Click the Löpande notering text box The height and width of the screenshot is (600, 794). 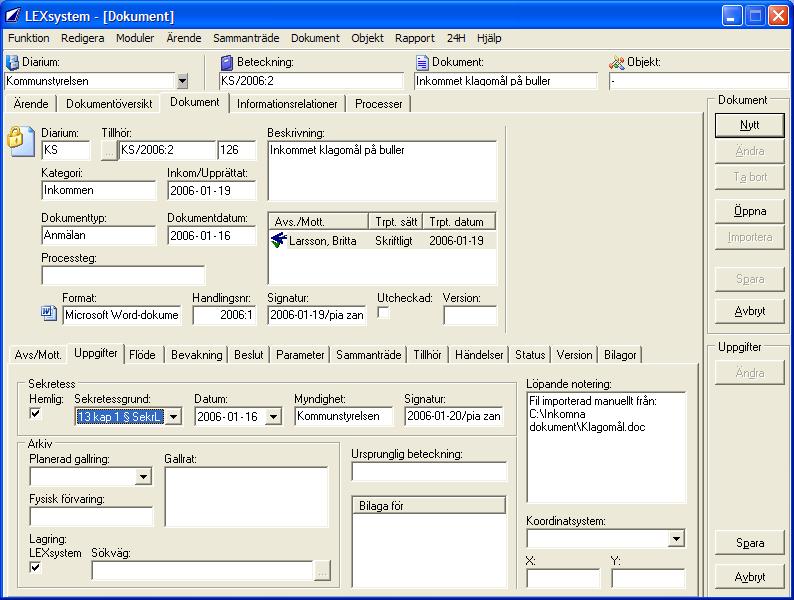click(606, 447)
